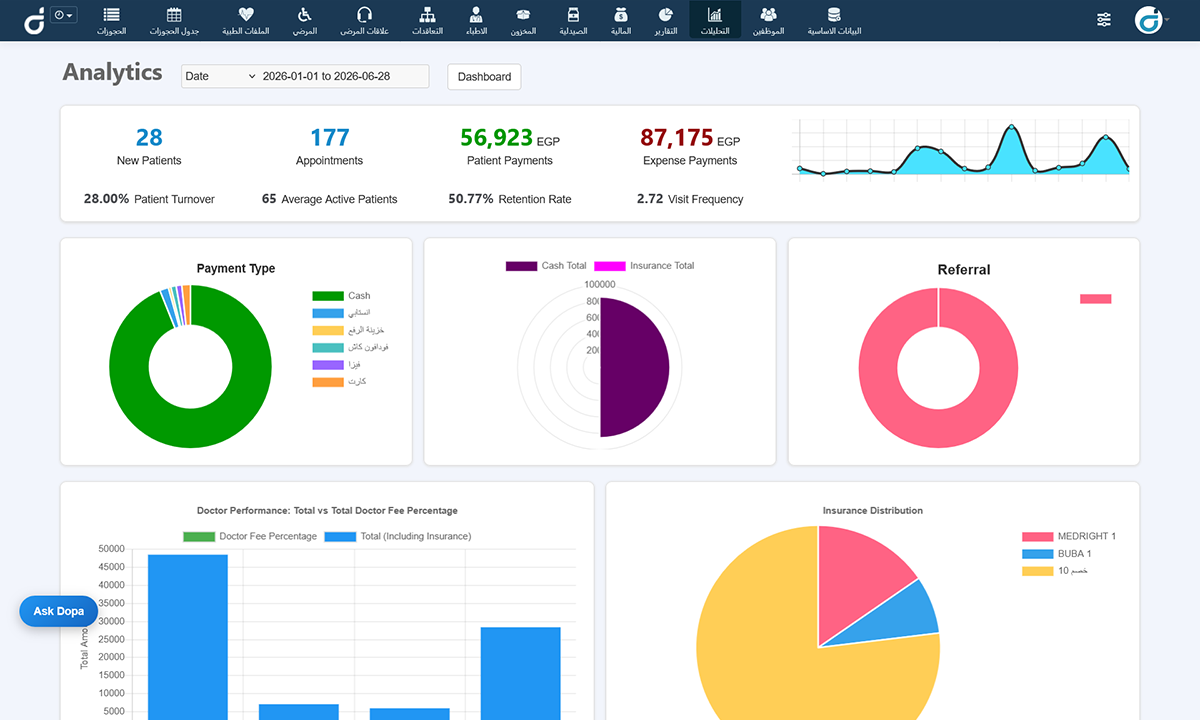Screen dimensions: 1200x720
Task: Click the 28 New Patients value
Action: [x=149, y=138]
